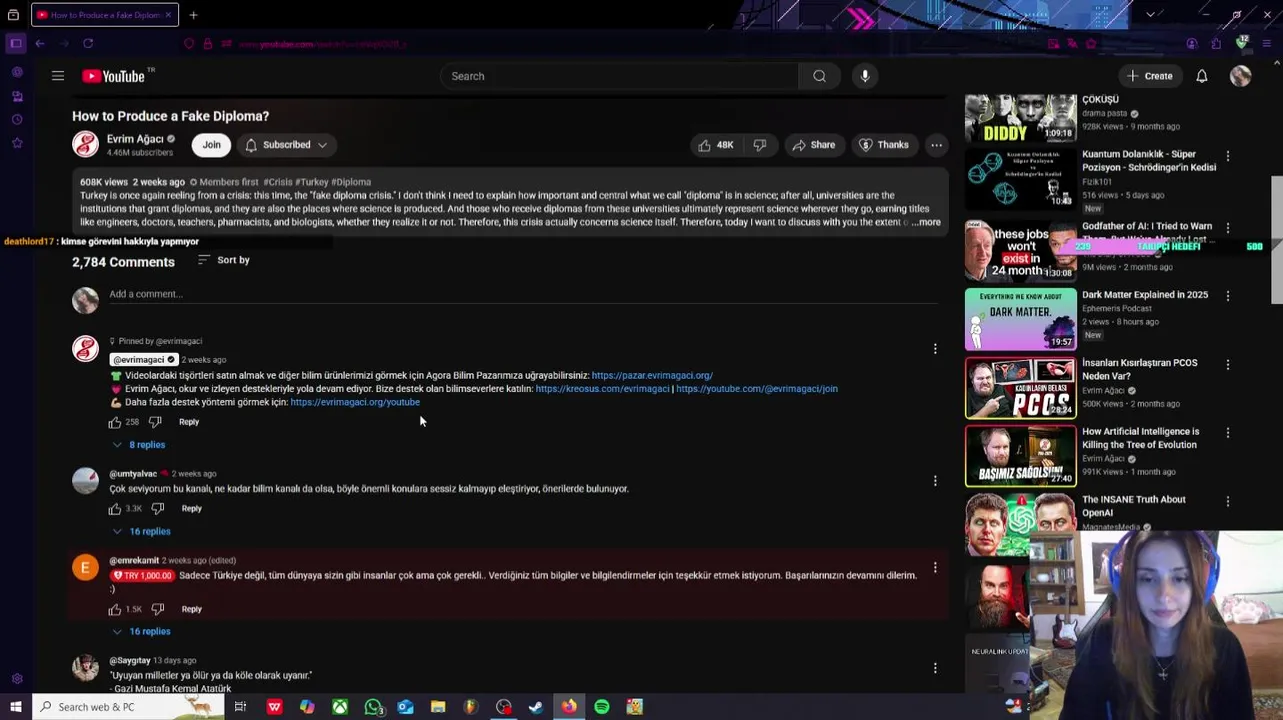Open The INSANE Truth About OpenAI title
The image size is (1283, 720).
(1134, 506)
